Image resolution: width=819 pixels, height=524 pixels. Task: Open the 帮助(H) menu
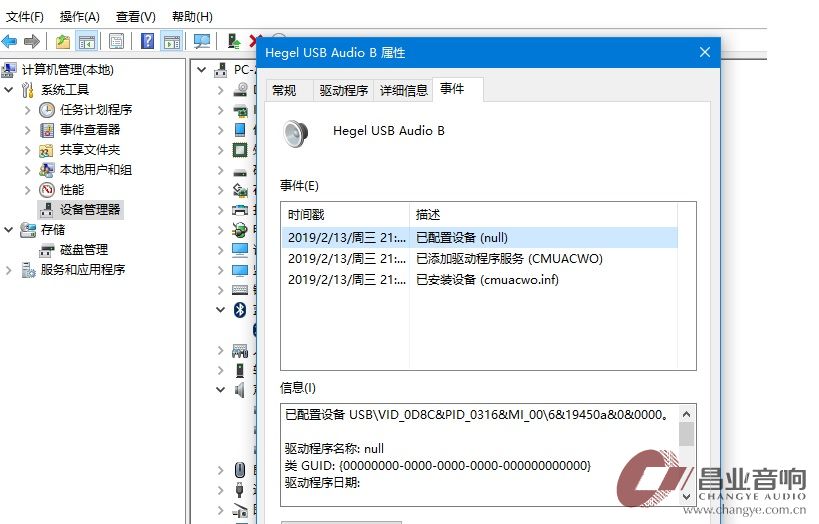192,17
